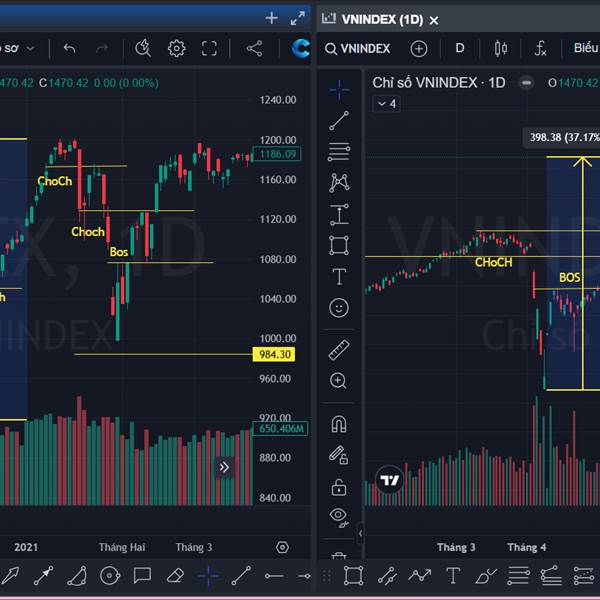The image size is (600, 600).
Task: Add a new chart tab with plus icon
Action: 271,18
